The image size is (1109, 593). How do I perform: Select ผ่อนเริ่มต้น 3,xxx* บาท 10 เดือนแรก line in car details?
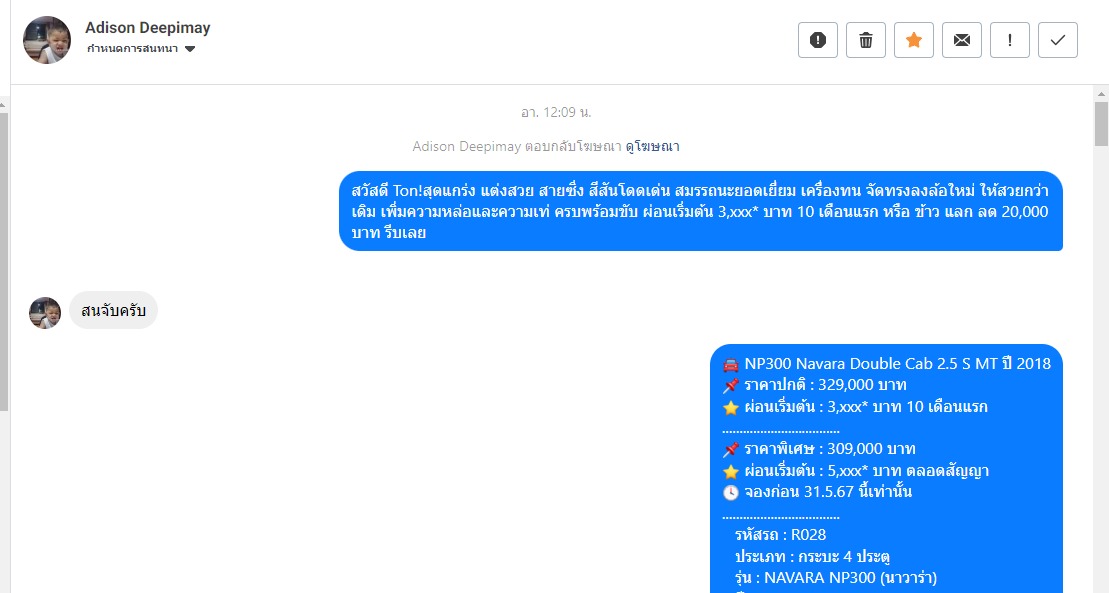coord(855,407)
